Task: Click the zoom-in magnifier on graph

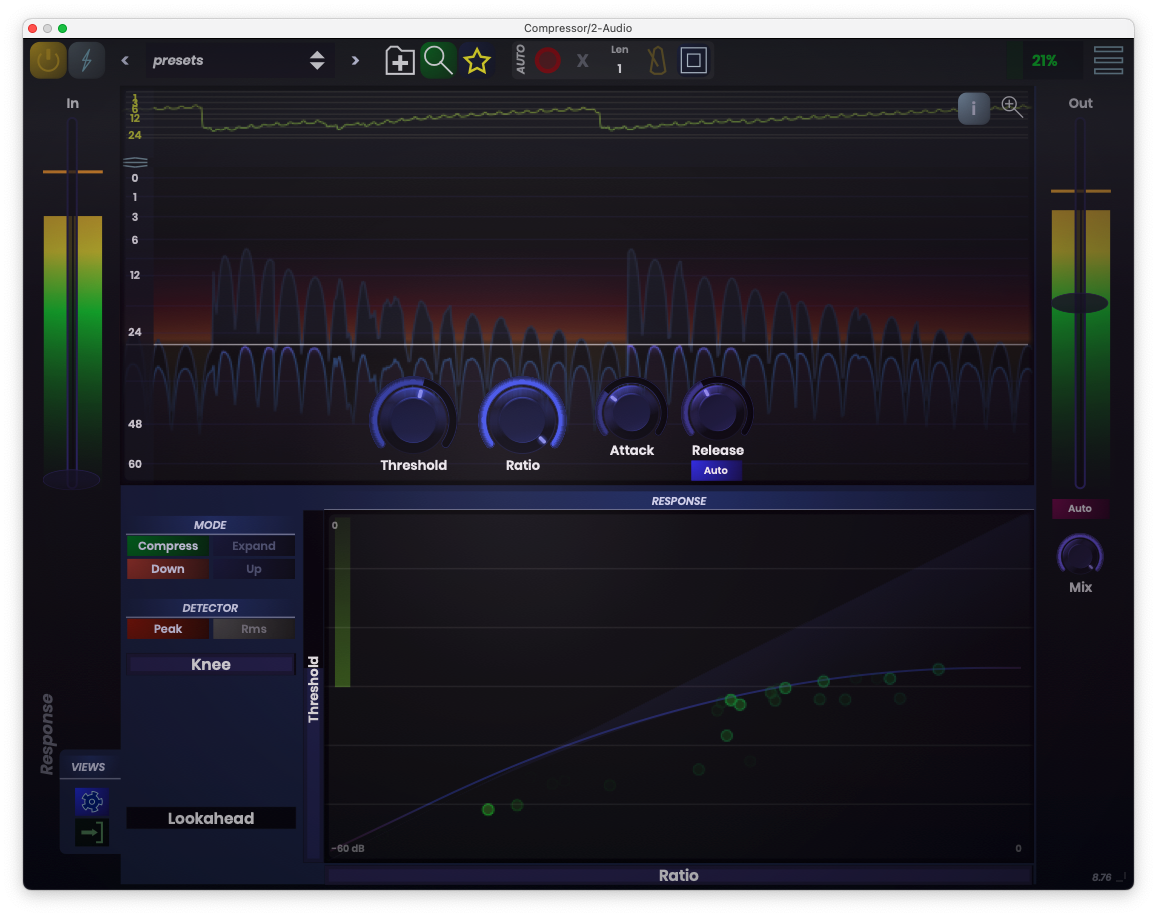Action: pyautogui.click(x=1012, y=107)
